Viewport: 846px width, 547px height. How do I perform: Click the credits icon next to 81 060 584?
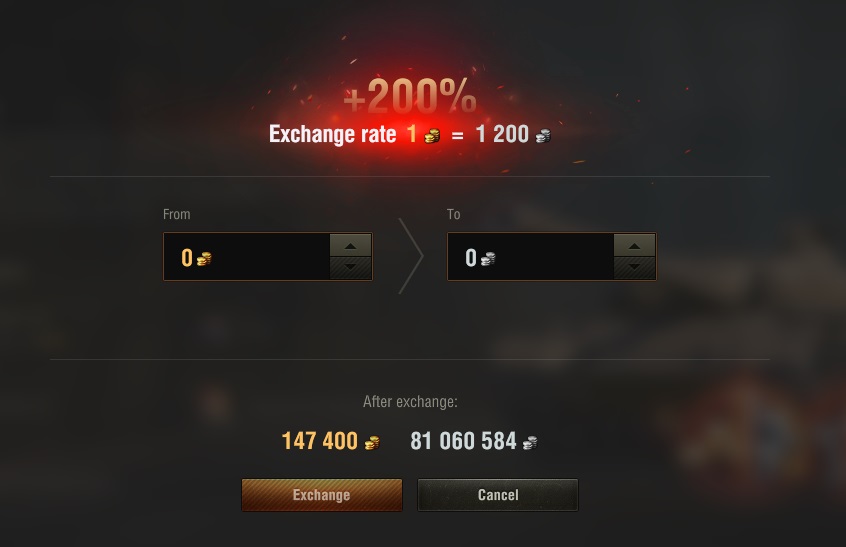[x=530, y=442]
